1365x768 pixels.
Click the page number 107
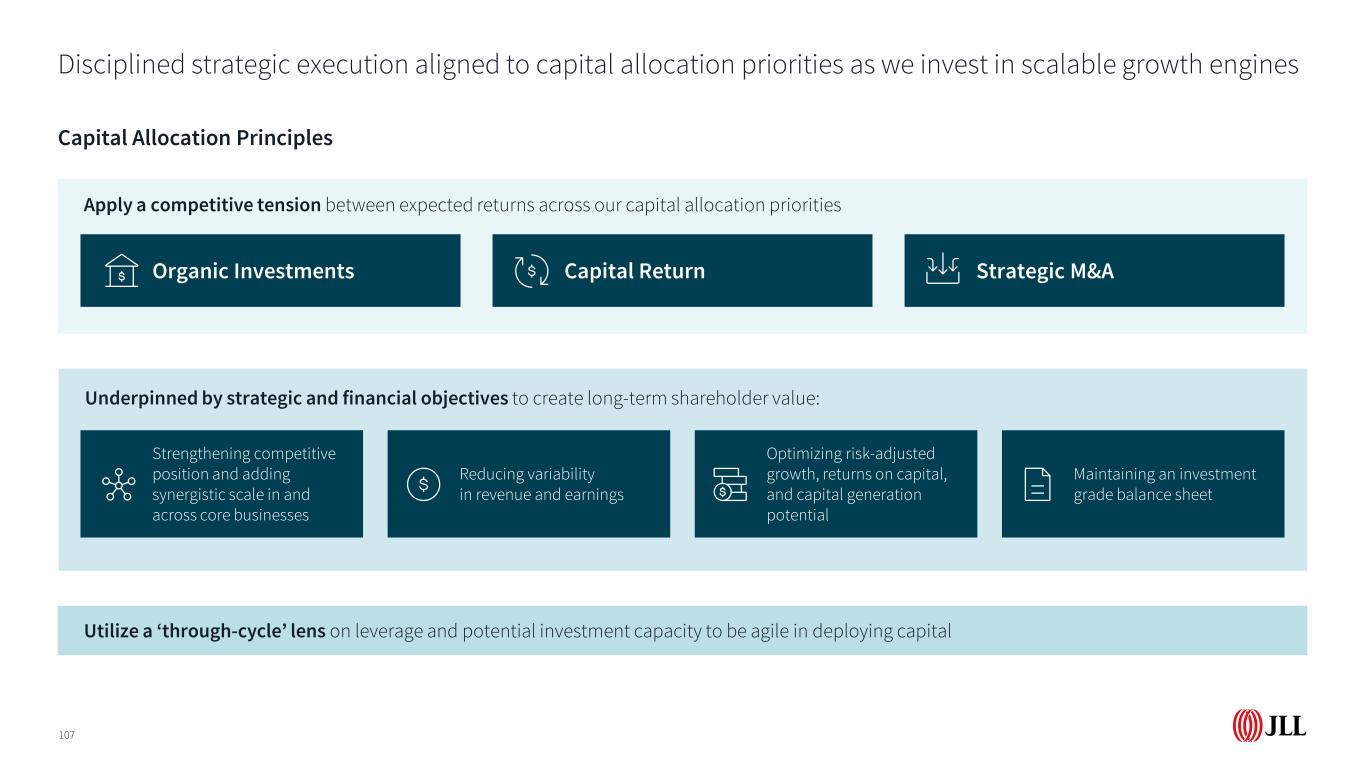[x=66, y=735]
